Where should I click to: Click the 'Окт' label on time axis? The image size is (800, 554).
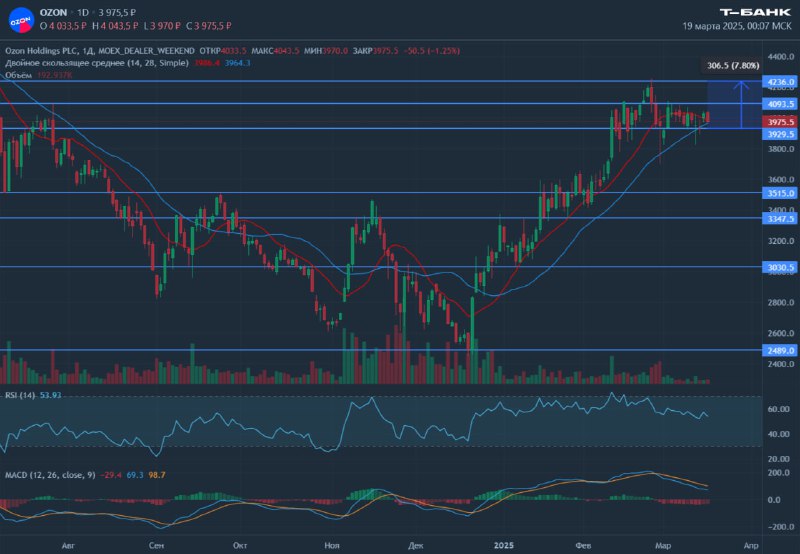(240, 546)
